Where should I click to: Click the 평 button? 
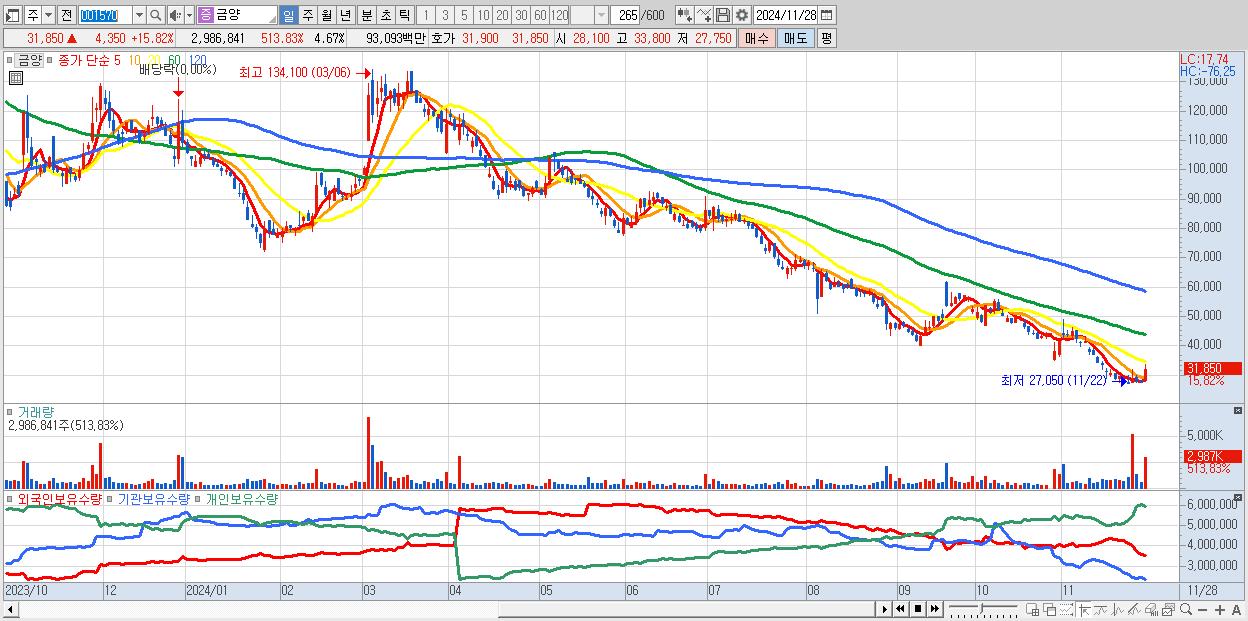coord(826,38)
